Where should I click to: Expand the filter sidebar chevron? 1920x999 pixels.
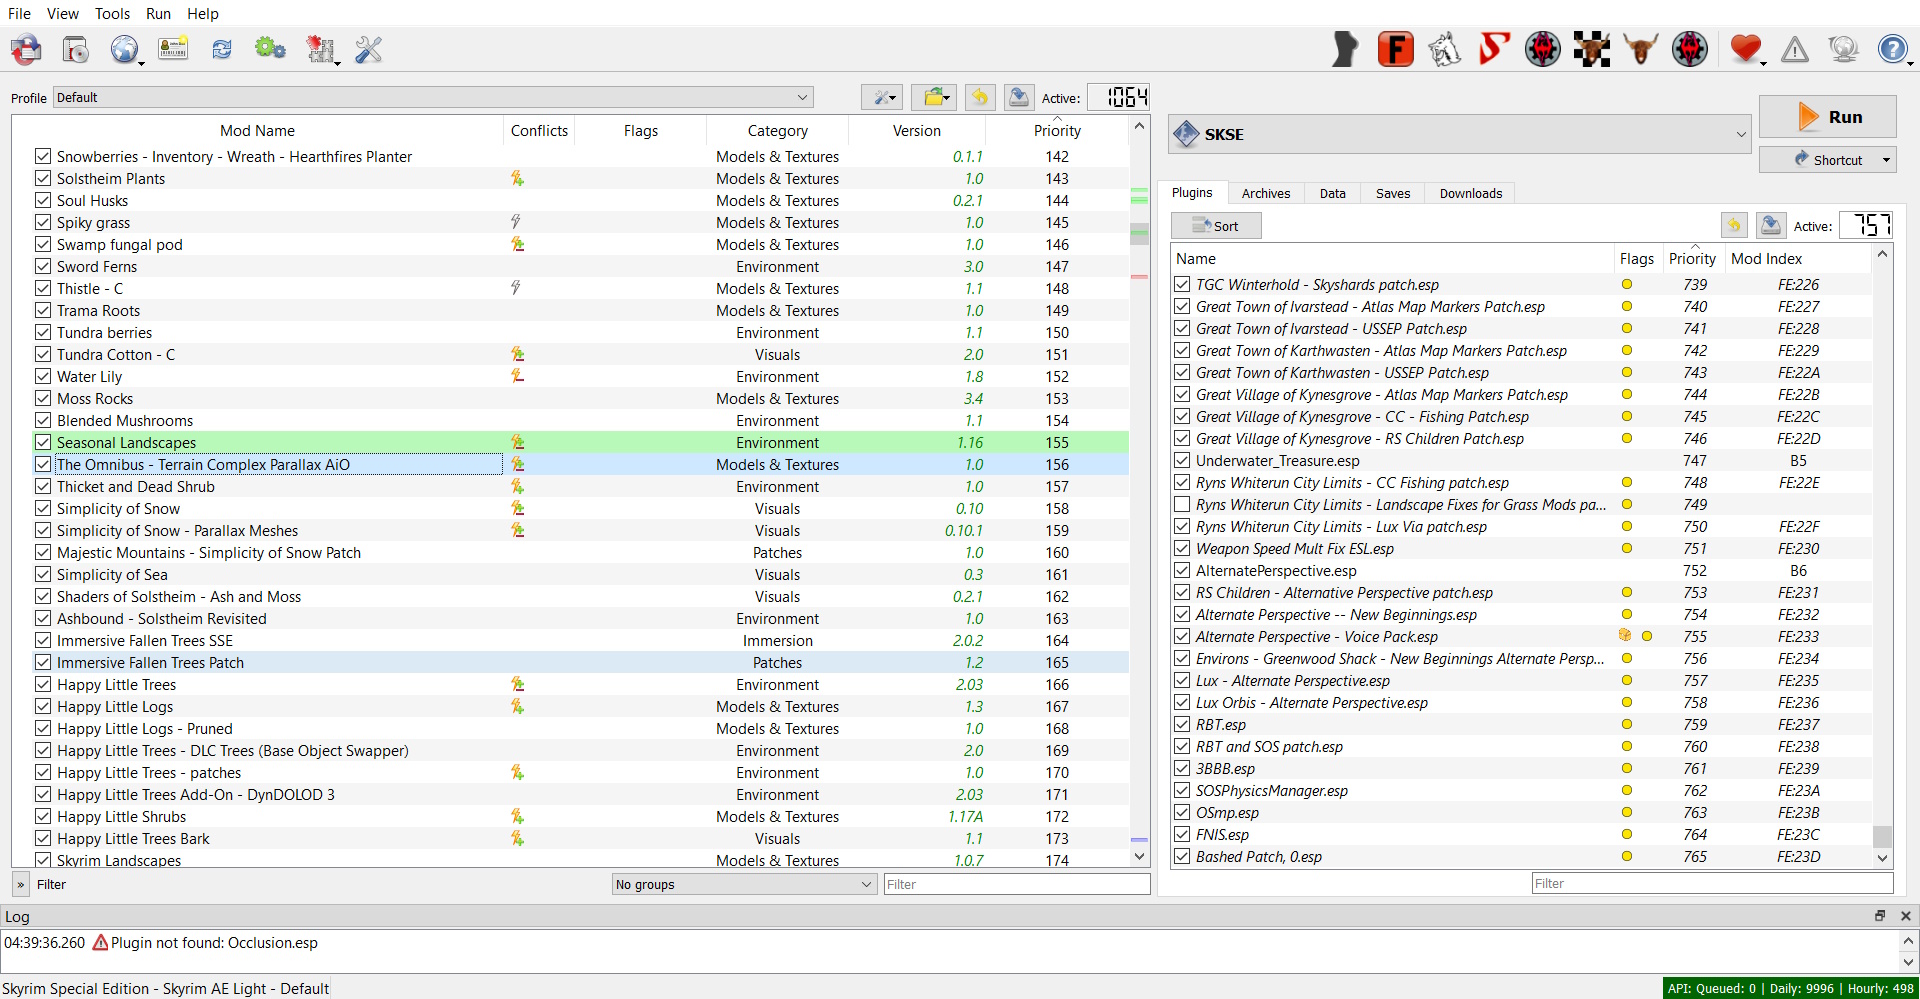point(21,884)
